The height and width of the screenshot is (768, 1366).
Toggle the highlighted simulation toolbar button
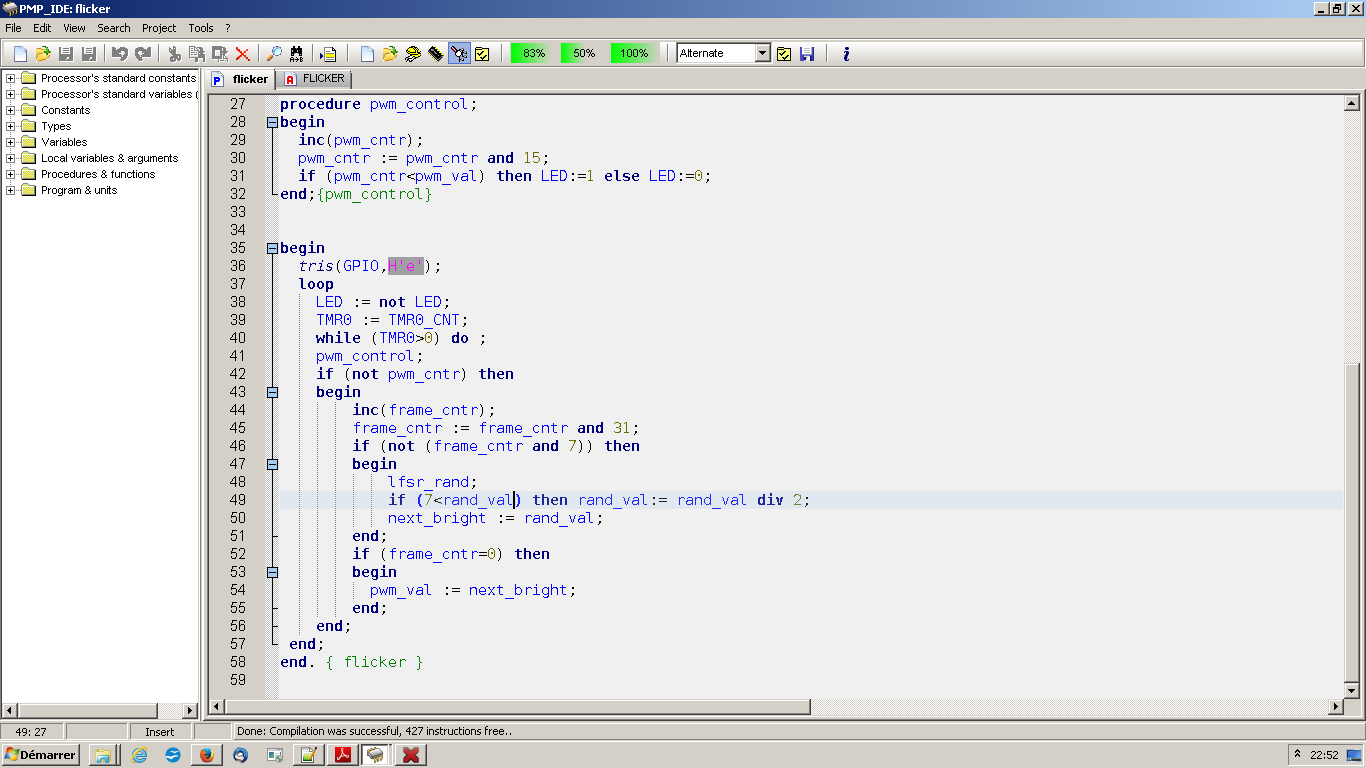(459, 53)
